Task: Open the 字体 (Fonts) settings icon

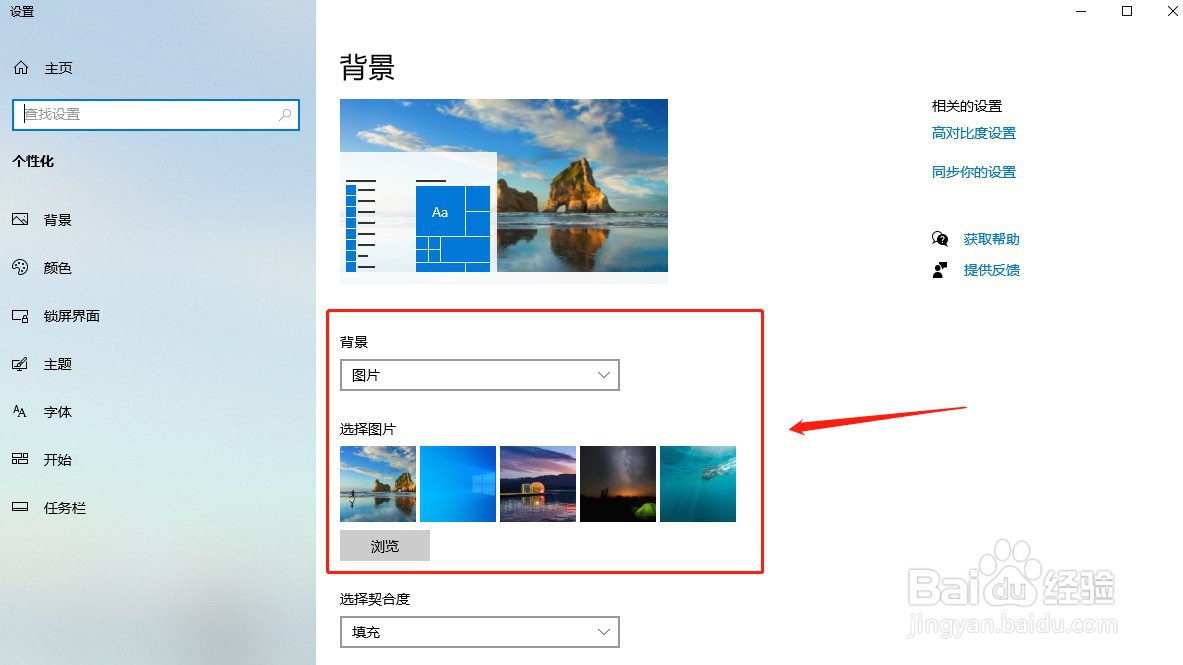Action: (x=20, y=411)
